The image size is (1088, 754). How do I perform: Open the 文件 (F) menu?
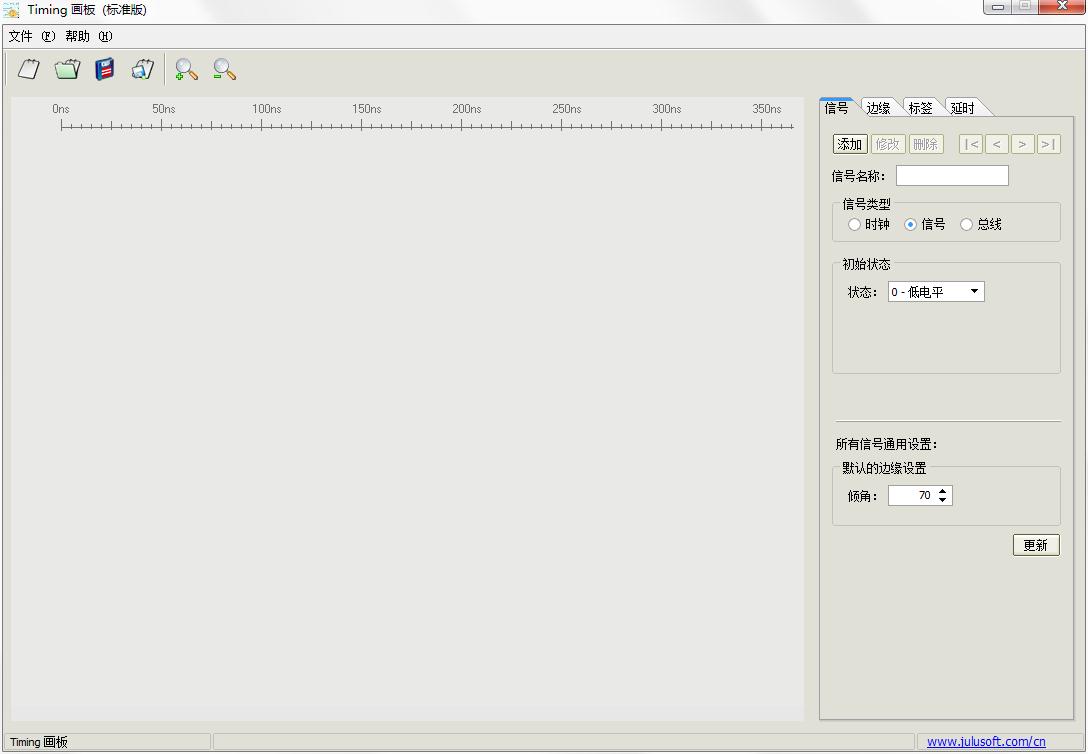point(32,36)
